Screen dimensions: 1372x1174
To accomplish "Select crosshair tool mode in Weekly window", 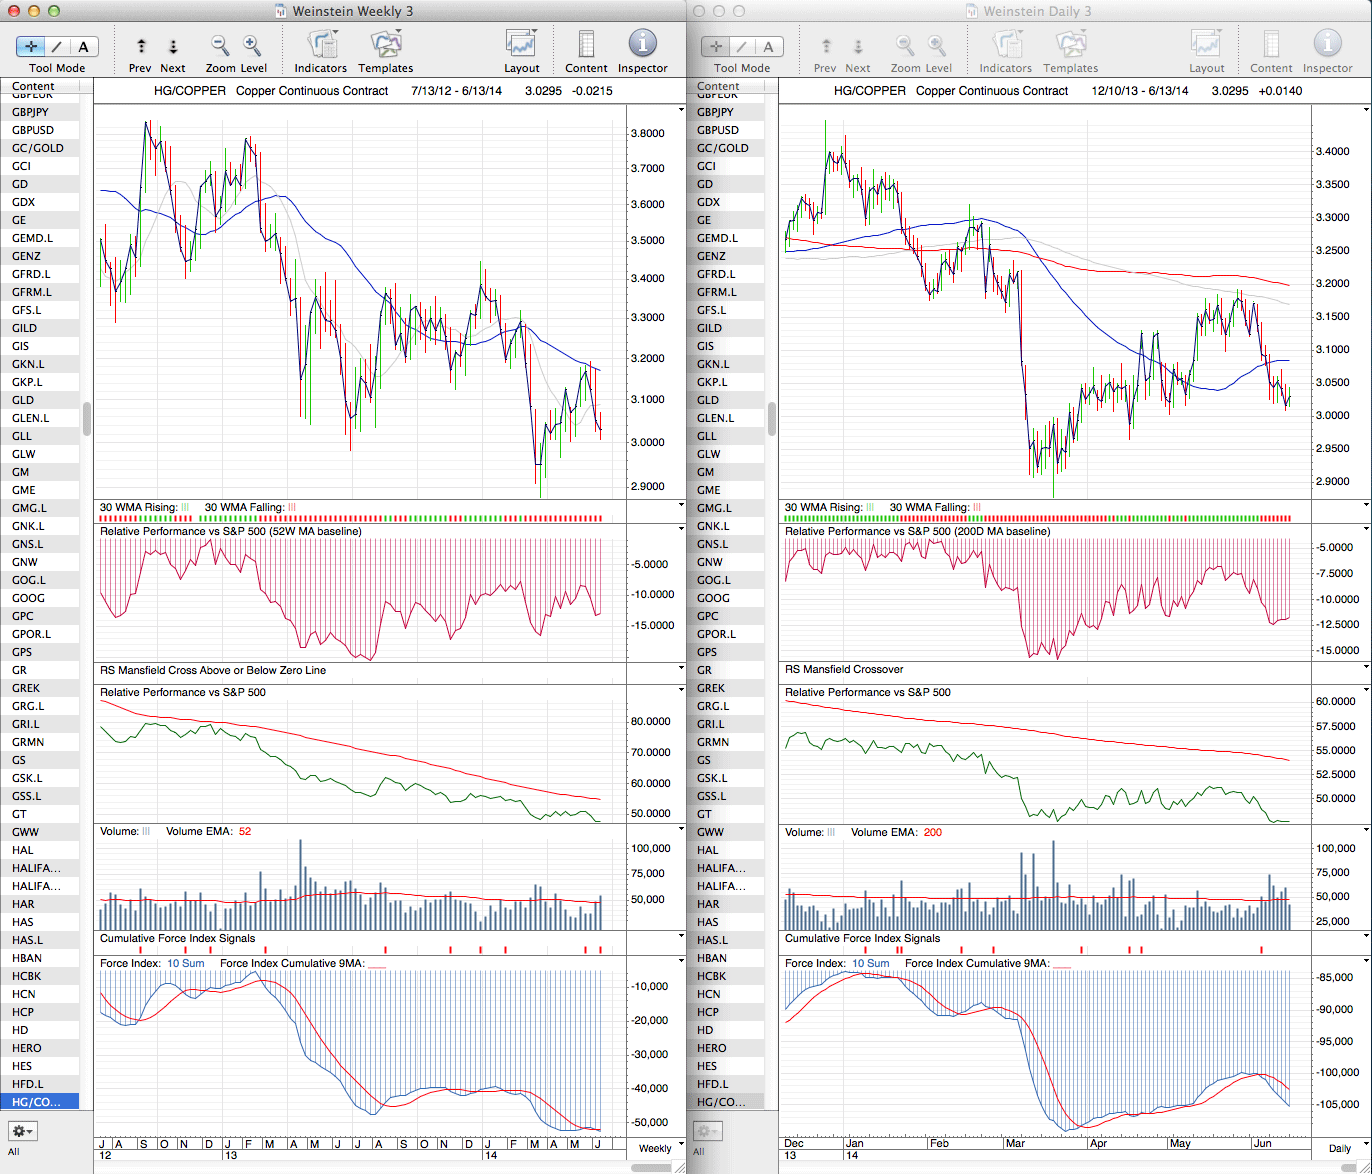I will (x=31, y=46).
